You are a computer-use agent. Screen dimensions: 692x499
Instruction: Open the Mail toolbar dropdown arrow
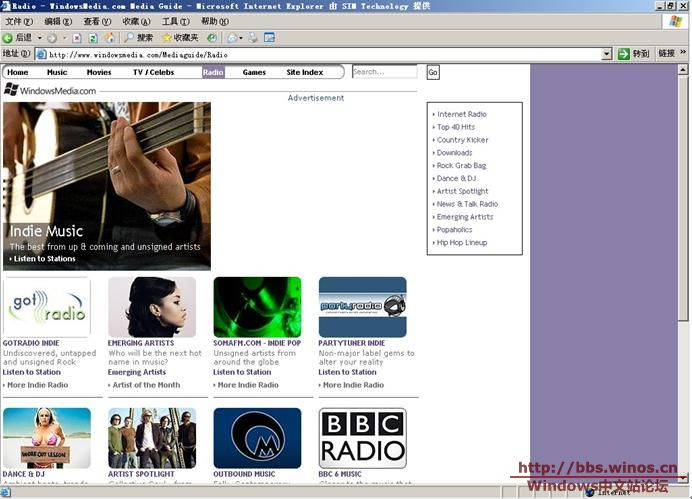pos(241,38)
